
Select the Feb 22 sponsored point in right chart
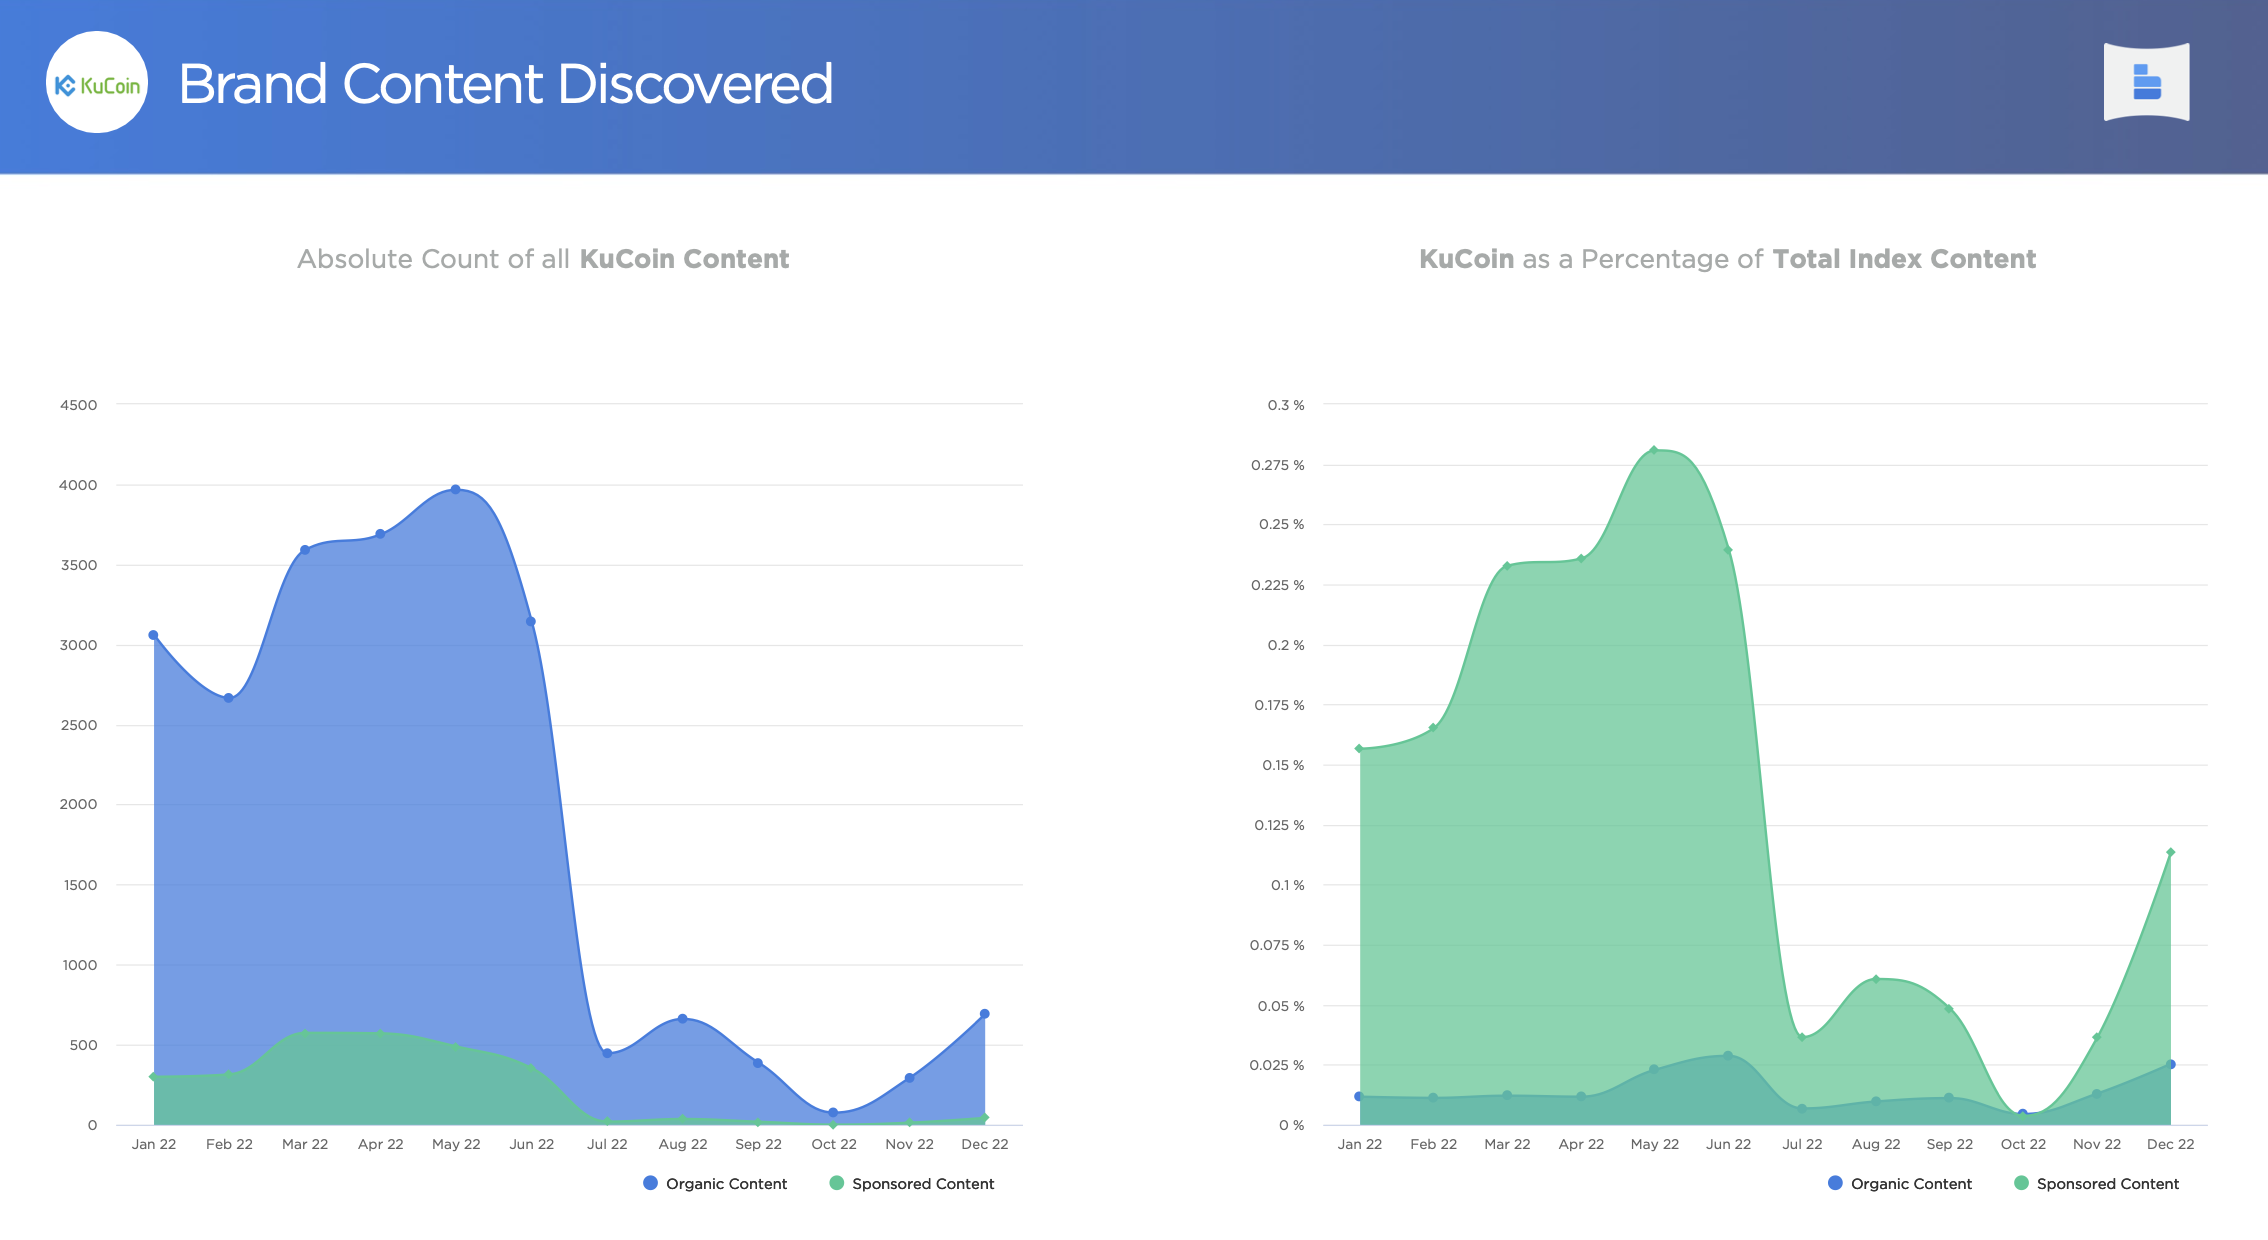[x=1433, y=728]
